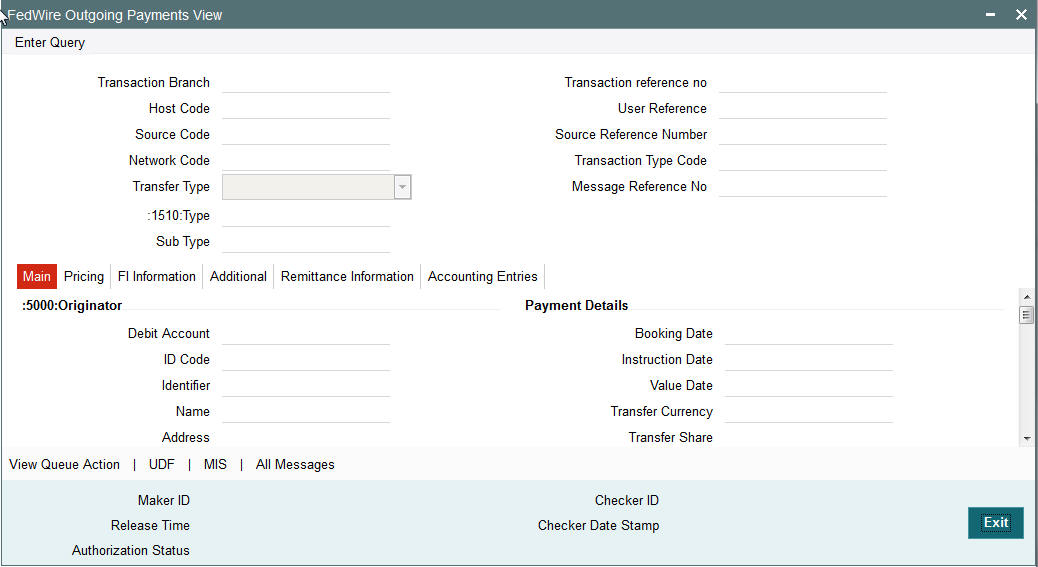
Task: Minimize the FedWire Outgoing Payments View window
Action: pos(990,15)
